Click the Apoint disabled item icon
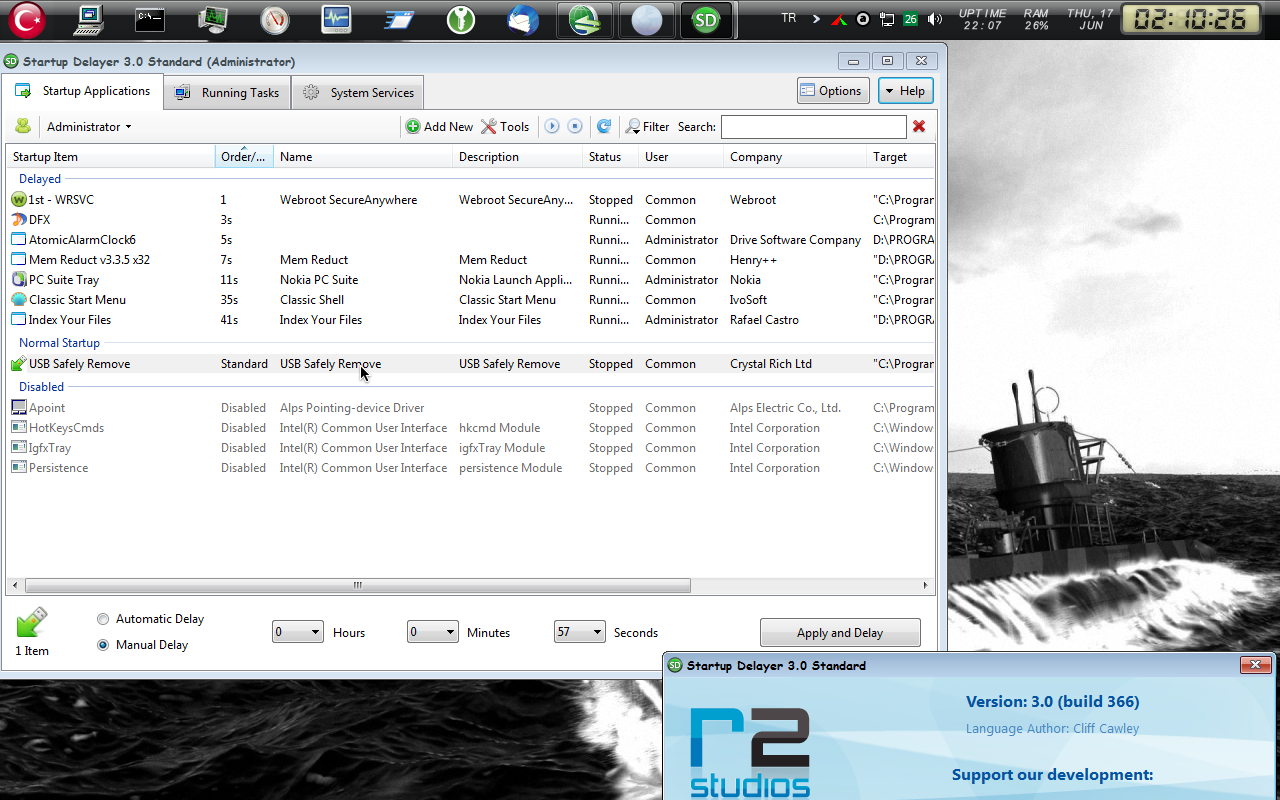The width and height of the screenshot is (1280, 800). click(19, 408)
